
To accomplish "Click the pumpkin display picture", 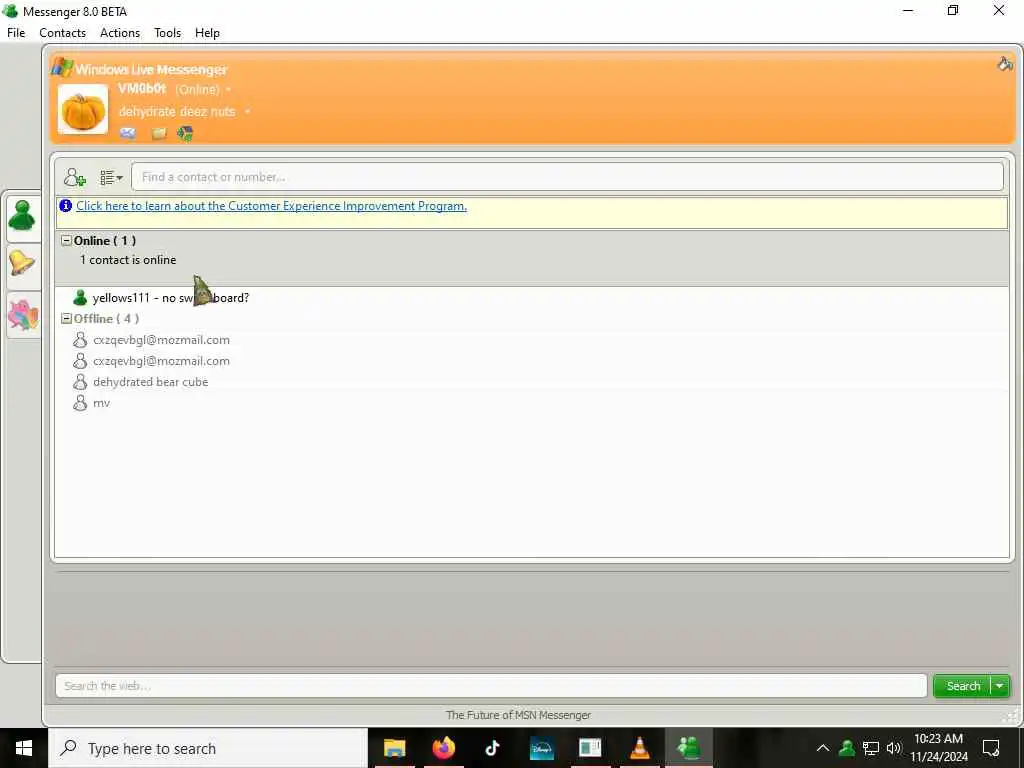I will [x=83, y=109].
